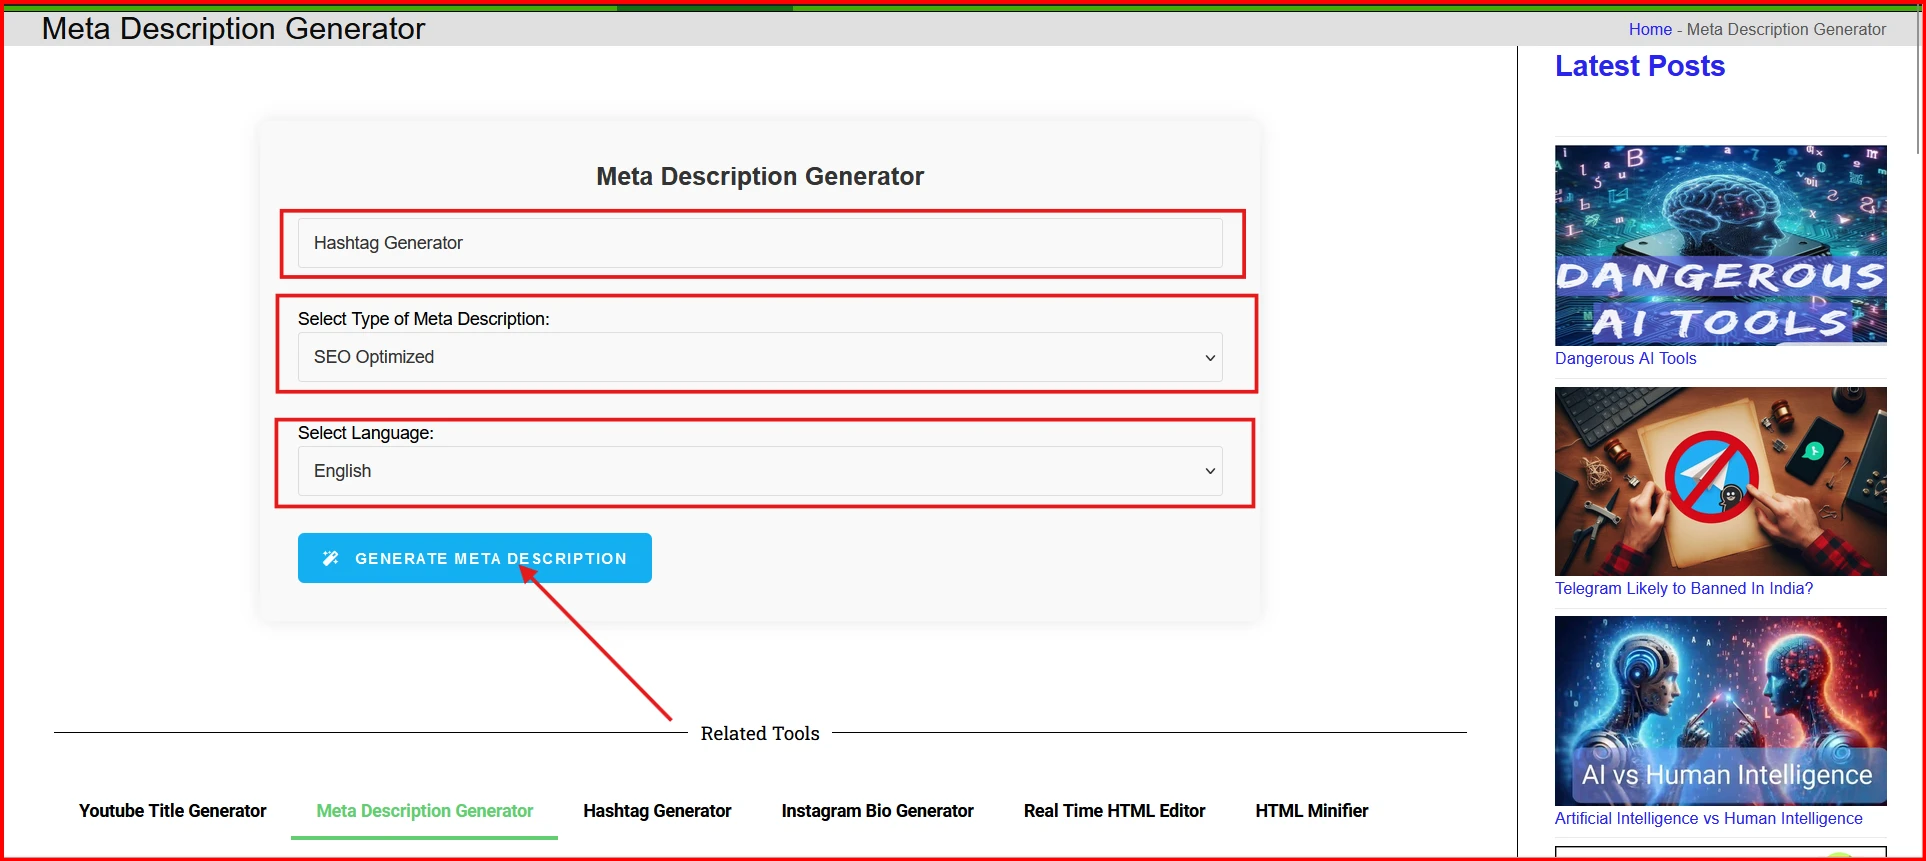The width and height of the screenshot is (1926, 861).
Task: Select the HTML Minifier tab
Action: (1312, 811)
